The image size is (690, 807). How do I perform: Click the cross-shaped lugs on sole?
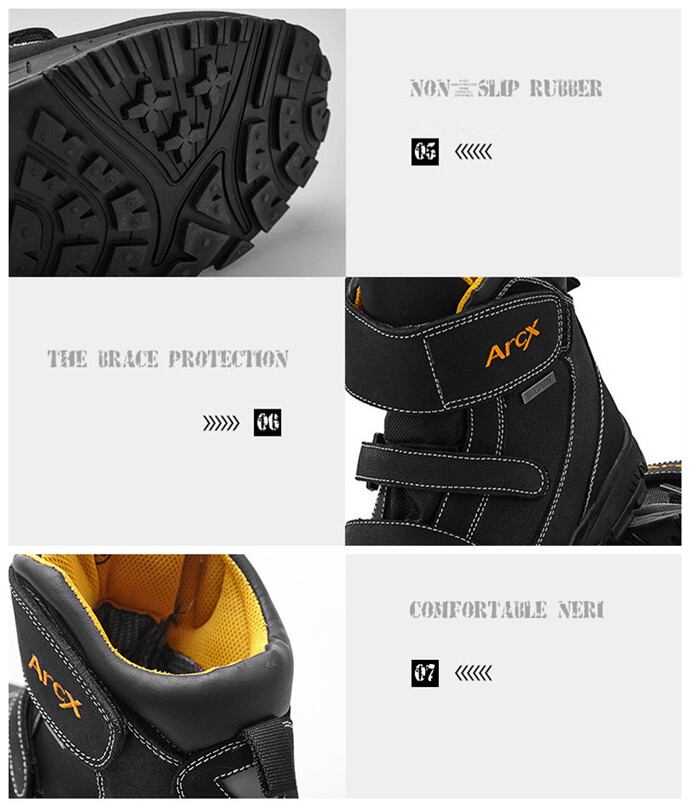tap(179, 107)
